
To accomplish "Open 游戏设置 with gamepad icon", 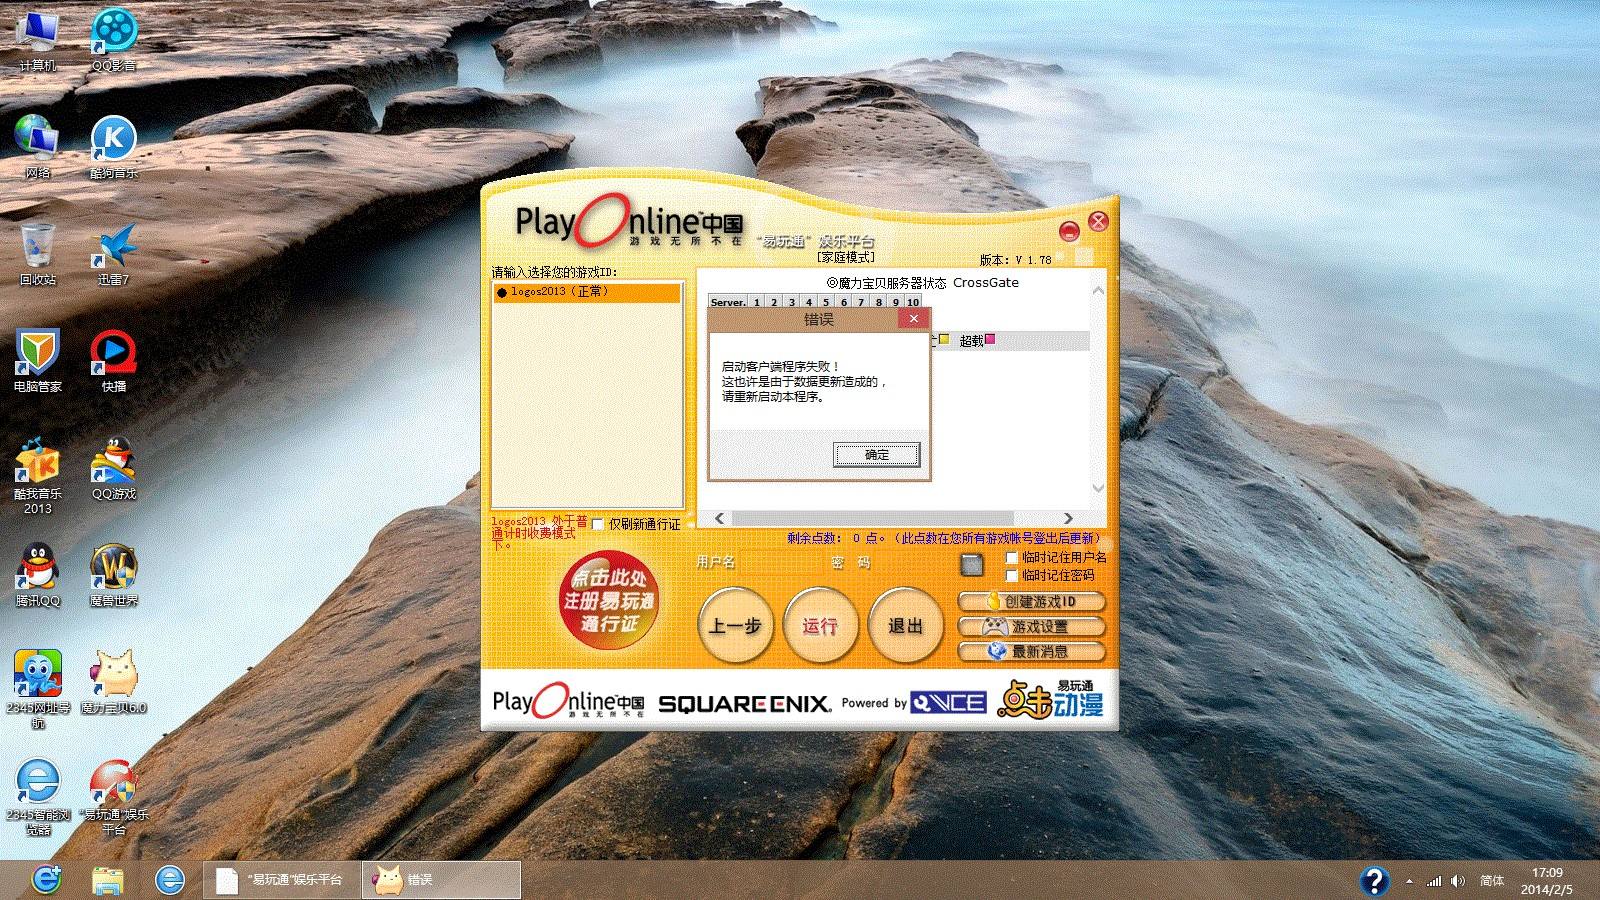I will pos(1031,626).
